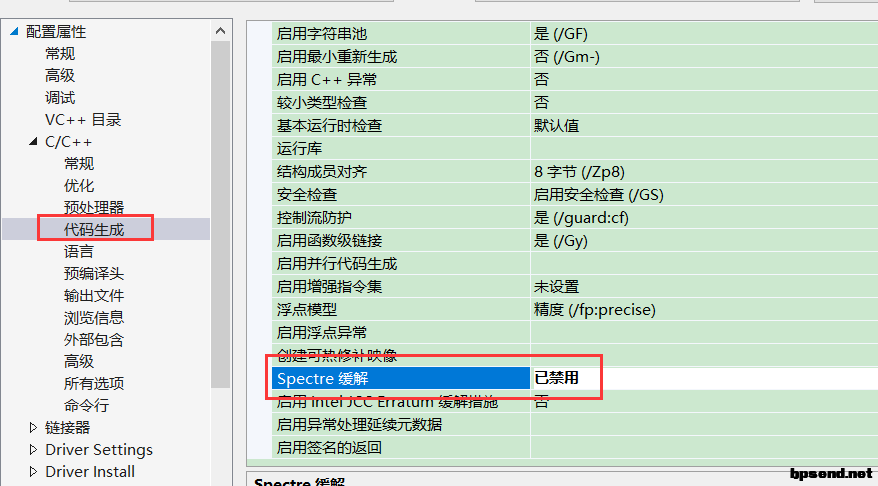
Task: Click the 默认值 value
Action: [x=557, y=125]
